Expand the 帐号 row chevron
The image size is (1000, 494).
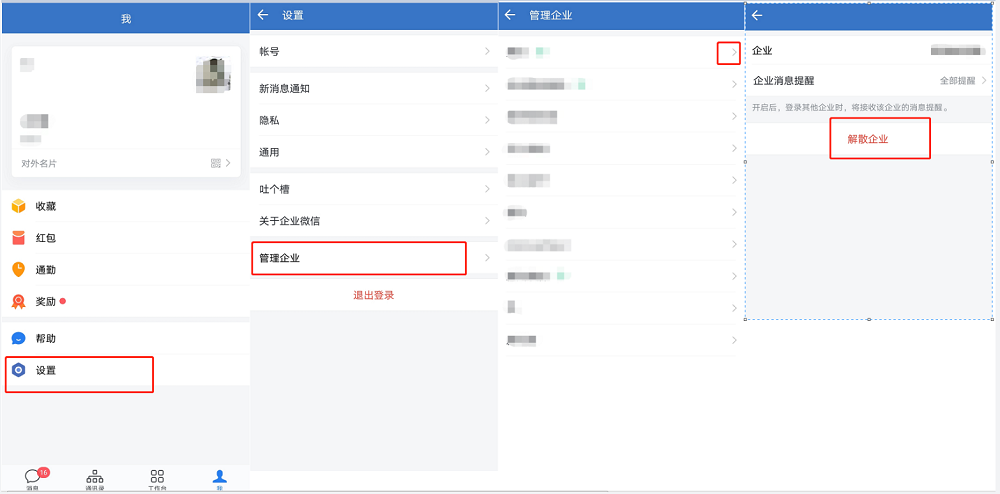(x=487, y=51)
